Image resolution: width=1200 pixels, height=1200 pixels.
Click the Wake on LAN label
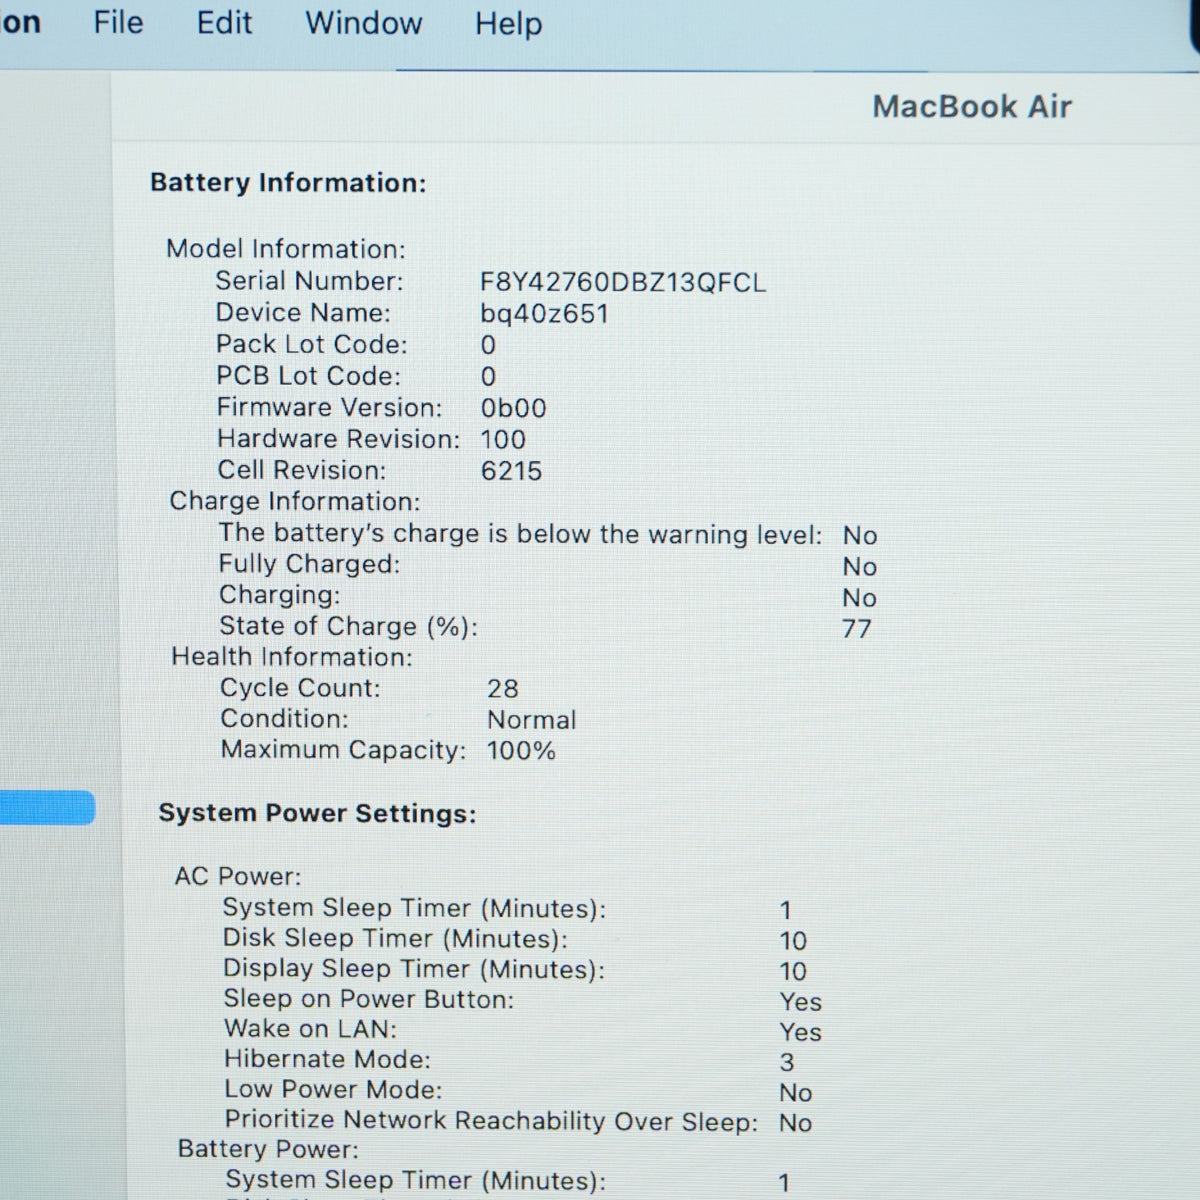point(310,1029)
